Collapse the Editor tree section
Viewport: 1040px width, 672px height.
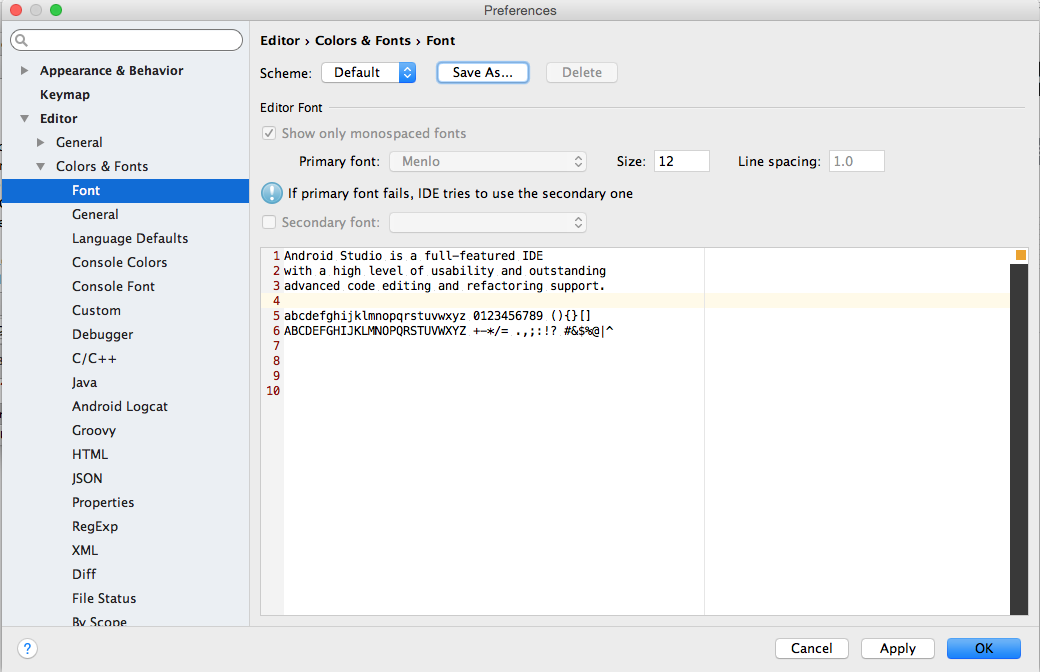25,118
